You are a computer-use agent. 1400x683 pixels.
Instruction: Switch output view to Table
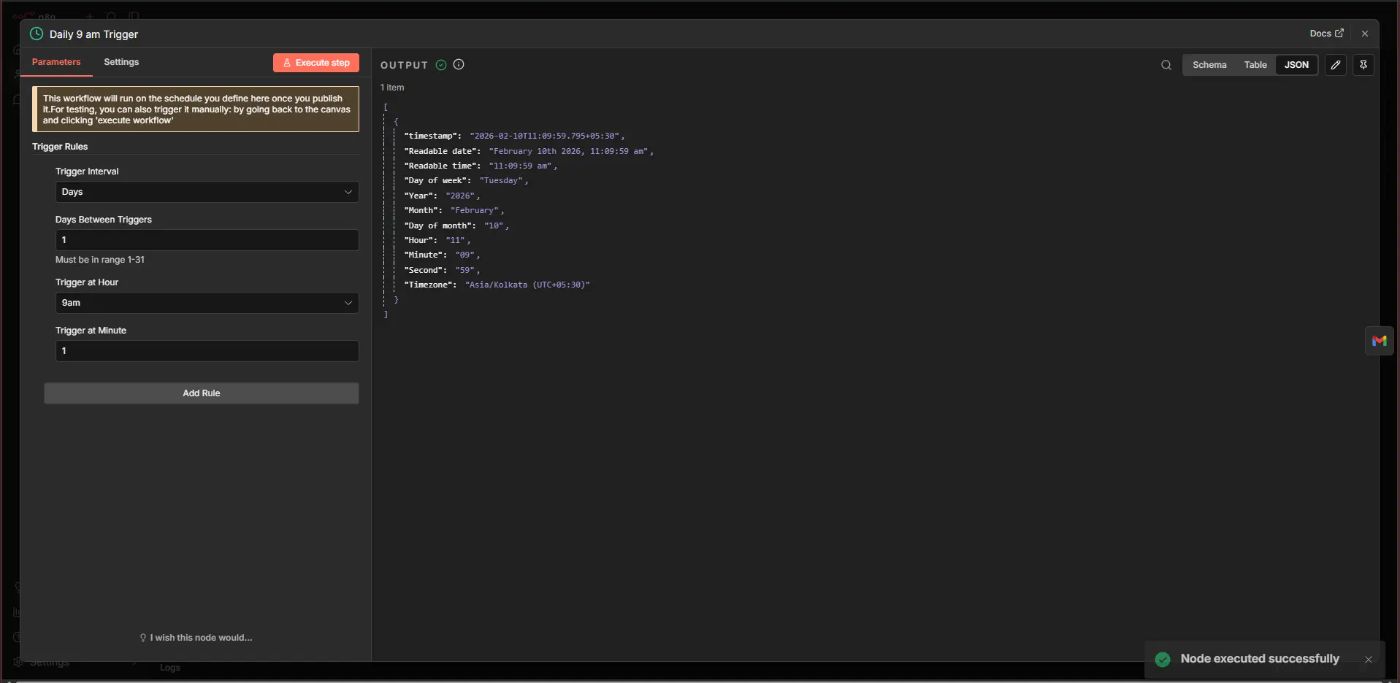1255,65
